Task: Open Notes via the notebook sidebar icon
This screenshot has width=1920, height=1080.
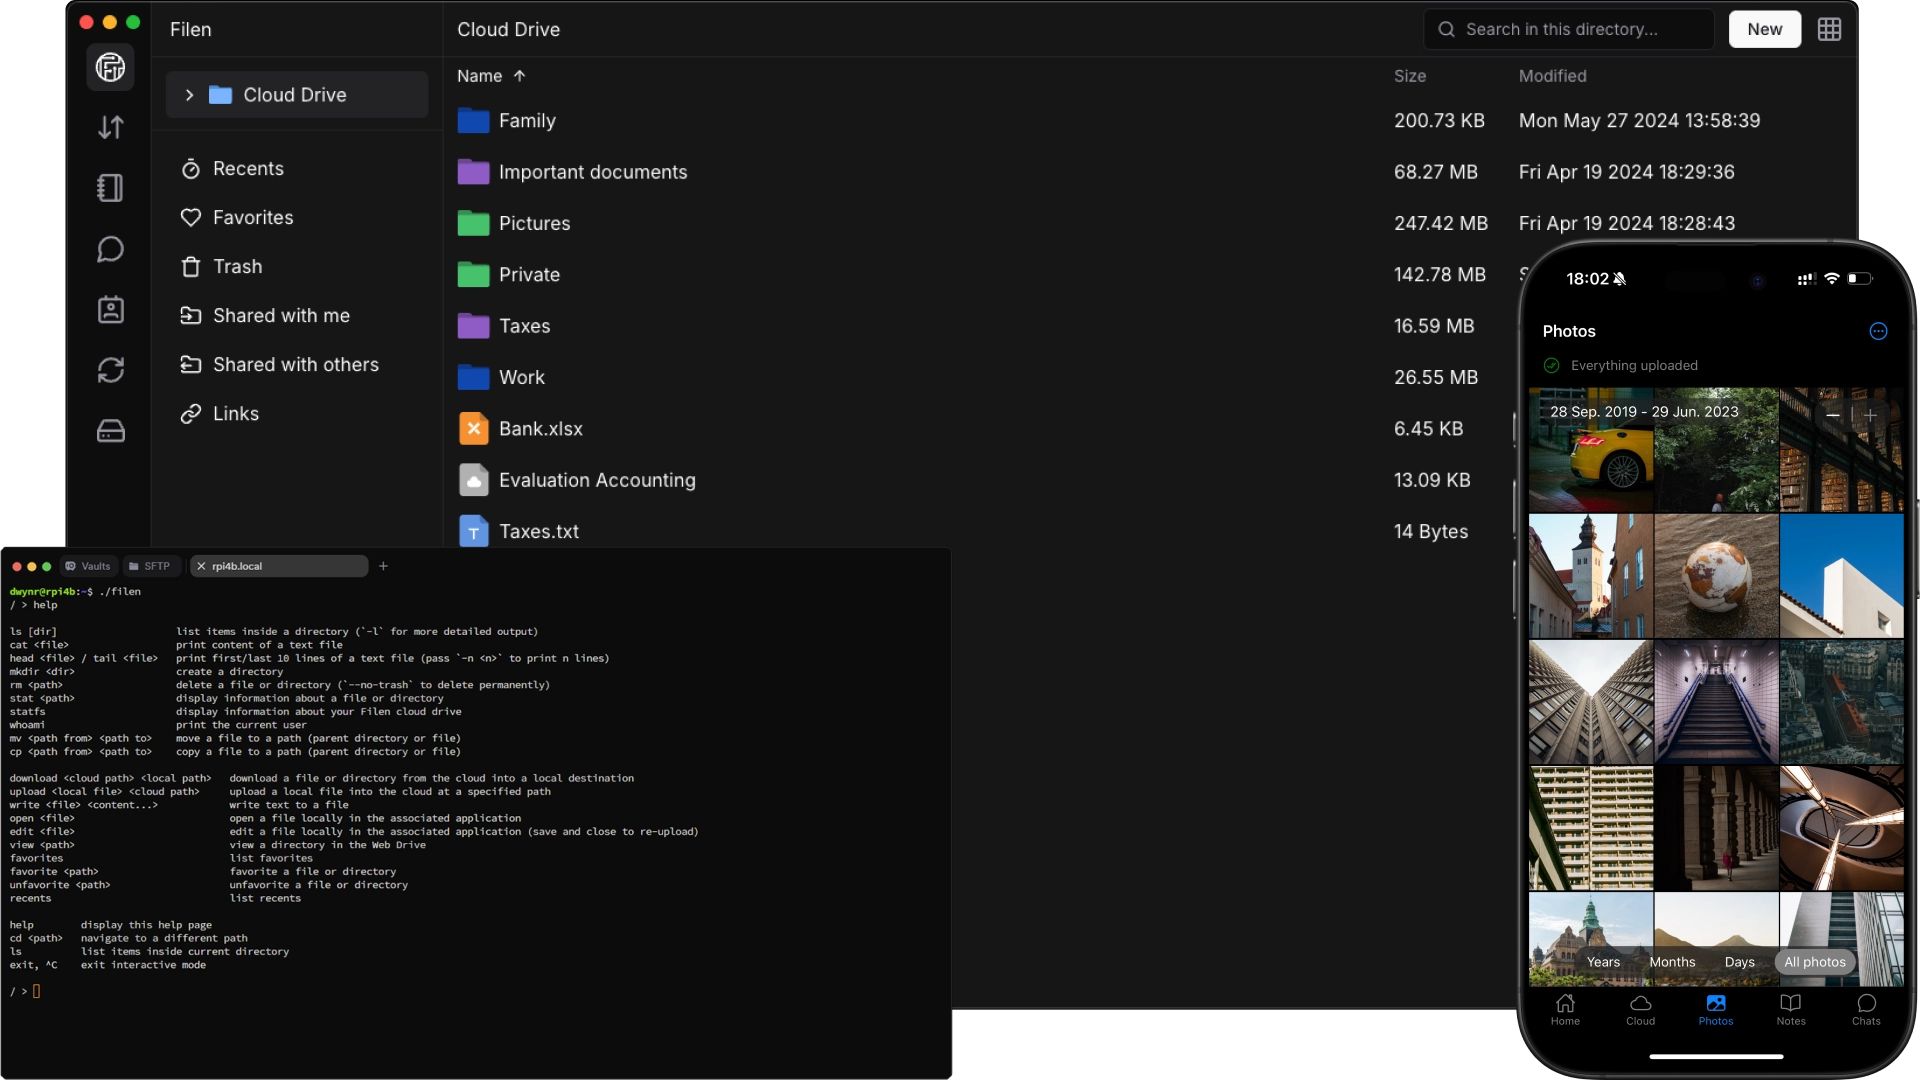Action: 110,188
